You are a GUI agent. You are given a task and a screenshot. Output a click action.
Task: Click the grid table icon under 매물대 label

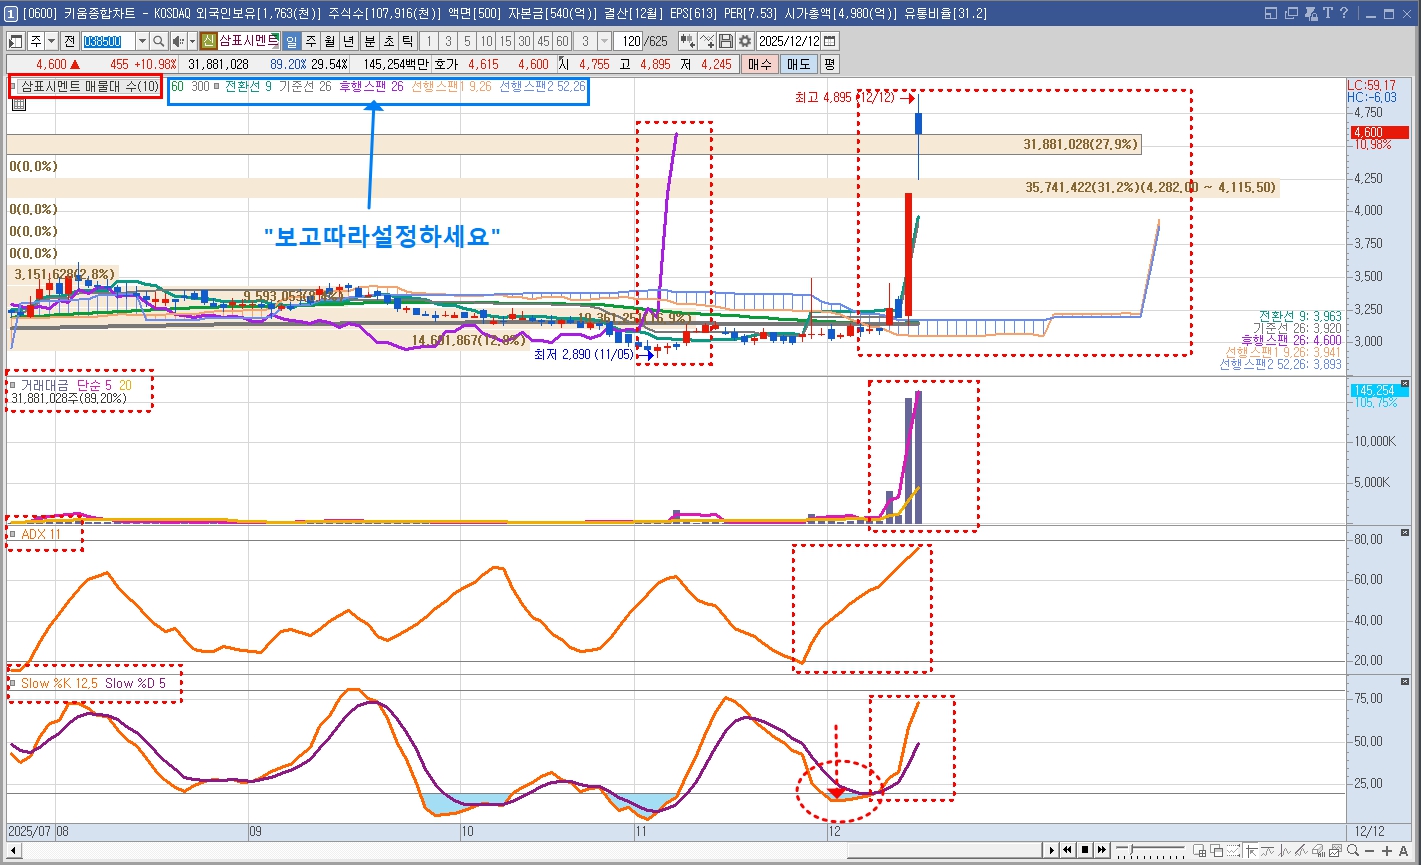[x=18, y=104]
